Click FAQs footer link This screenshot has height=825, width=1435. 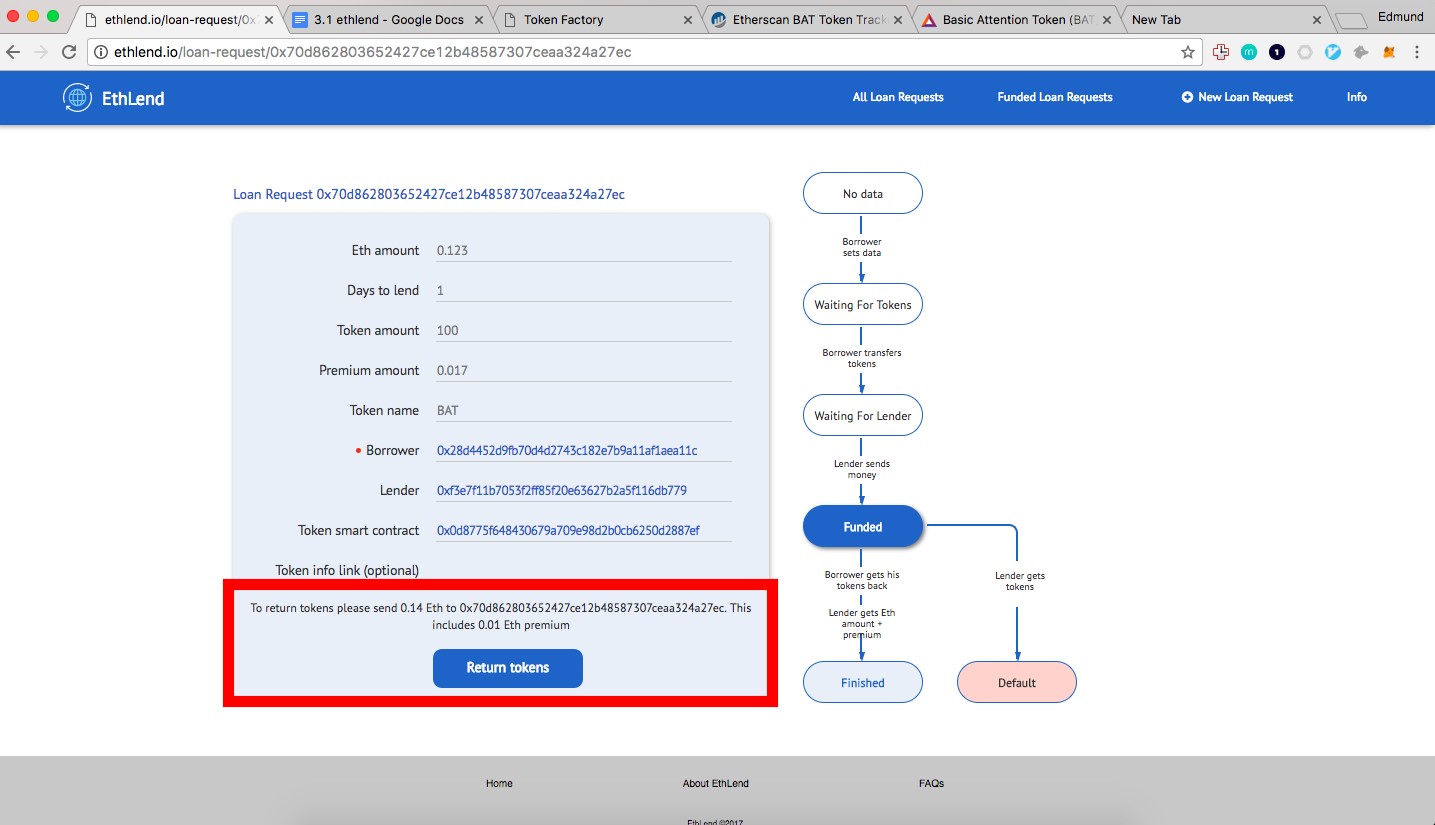coord(931,783)
